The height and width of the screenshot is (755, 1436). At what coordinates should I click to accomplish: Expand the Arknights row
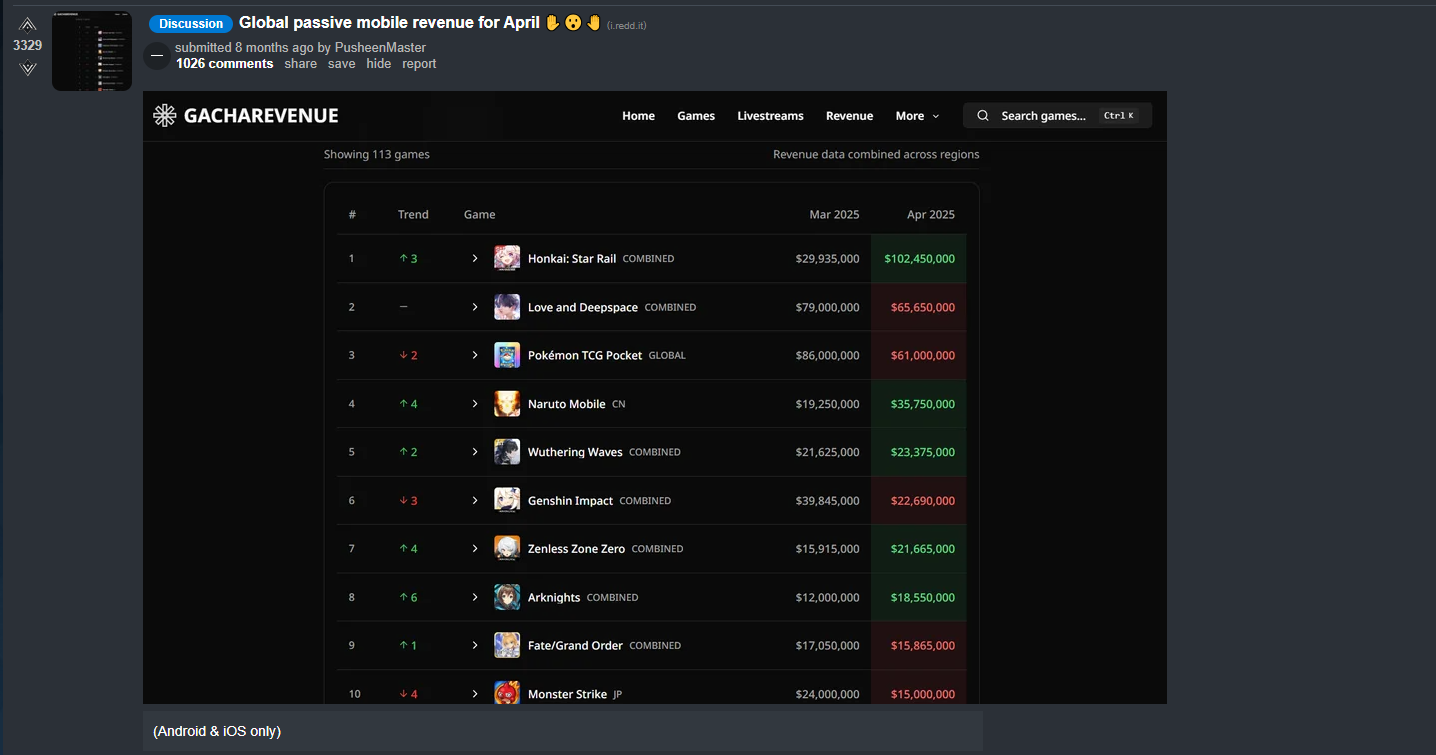point(475,597)
